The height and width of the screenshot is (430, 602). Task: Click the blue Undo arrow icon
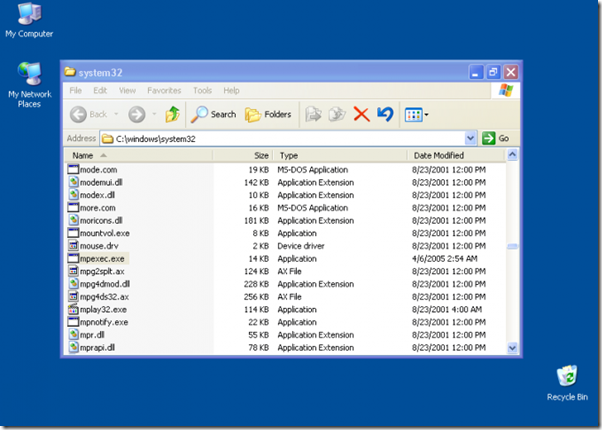[385, 114]
